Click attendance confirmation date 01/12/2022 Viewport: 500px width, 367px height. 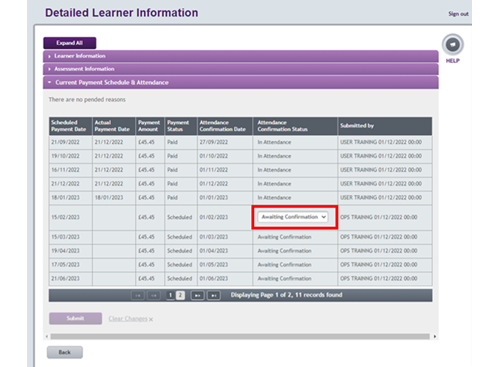pos(214,184)
